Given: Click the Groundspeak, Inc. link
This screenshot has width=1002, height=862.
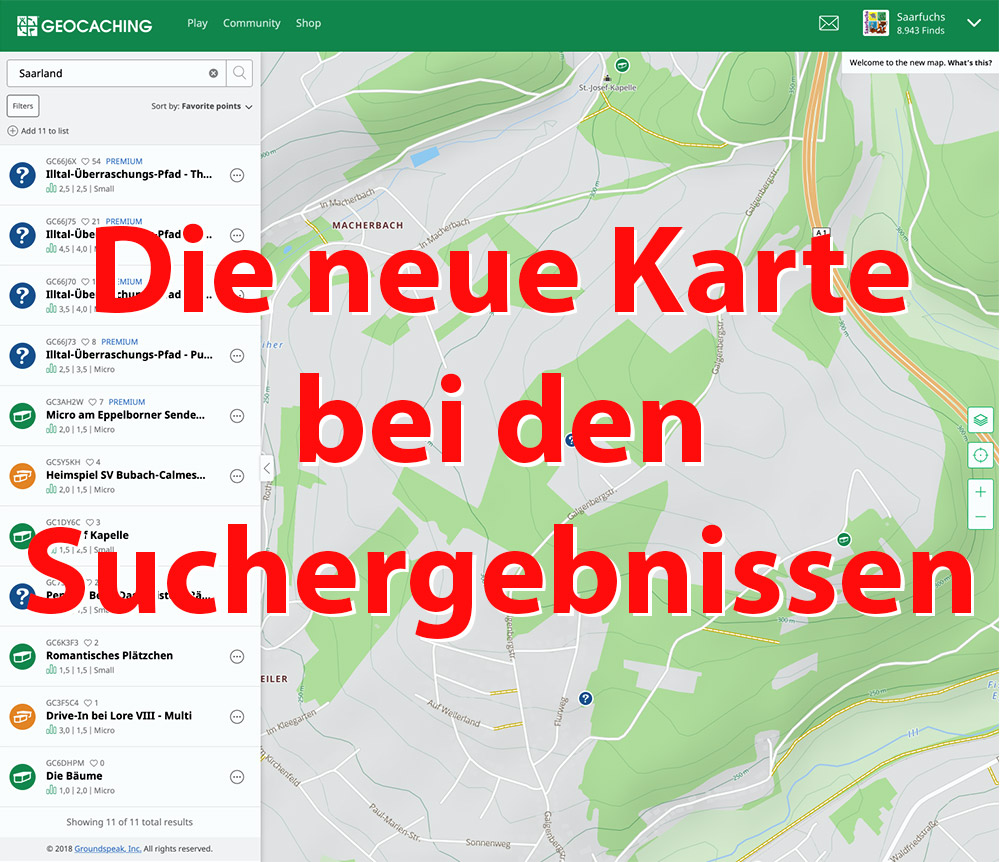Looking at the screenshot, I should tap(108, 849).
